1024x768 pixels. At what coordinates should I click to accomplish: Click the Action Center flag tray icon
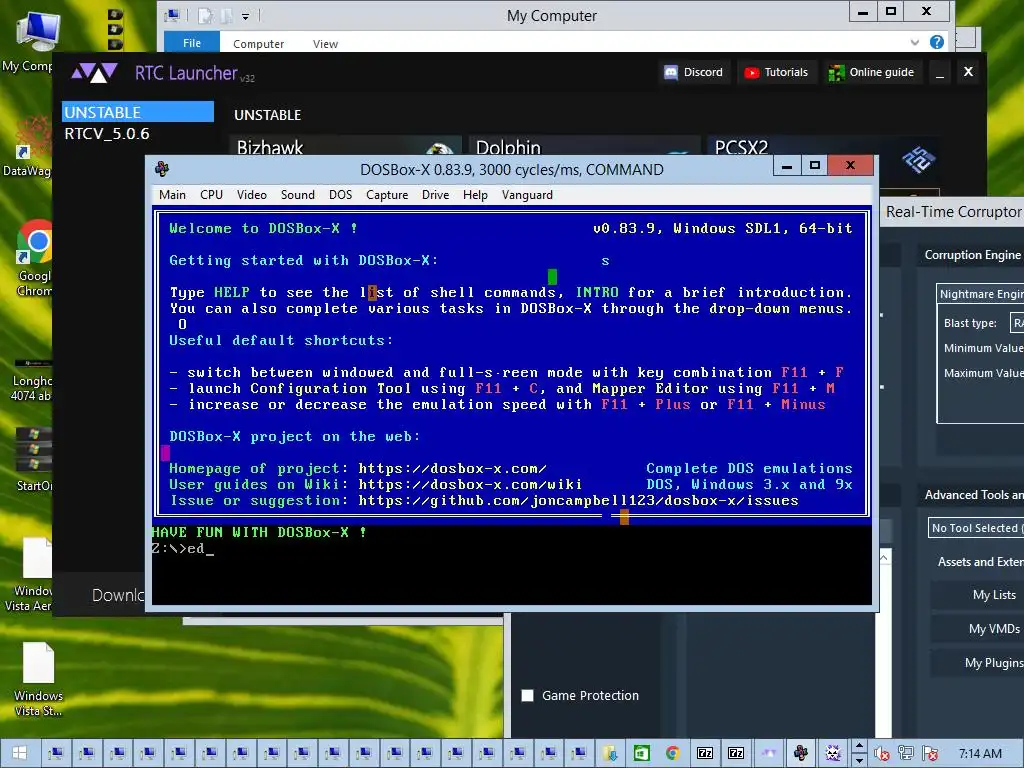click(x=931, y=754)
